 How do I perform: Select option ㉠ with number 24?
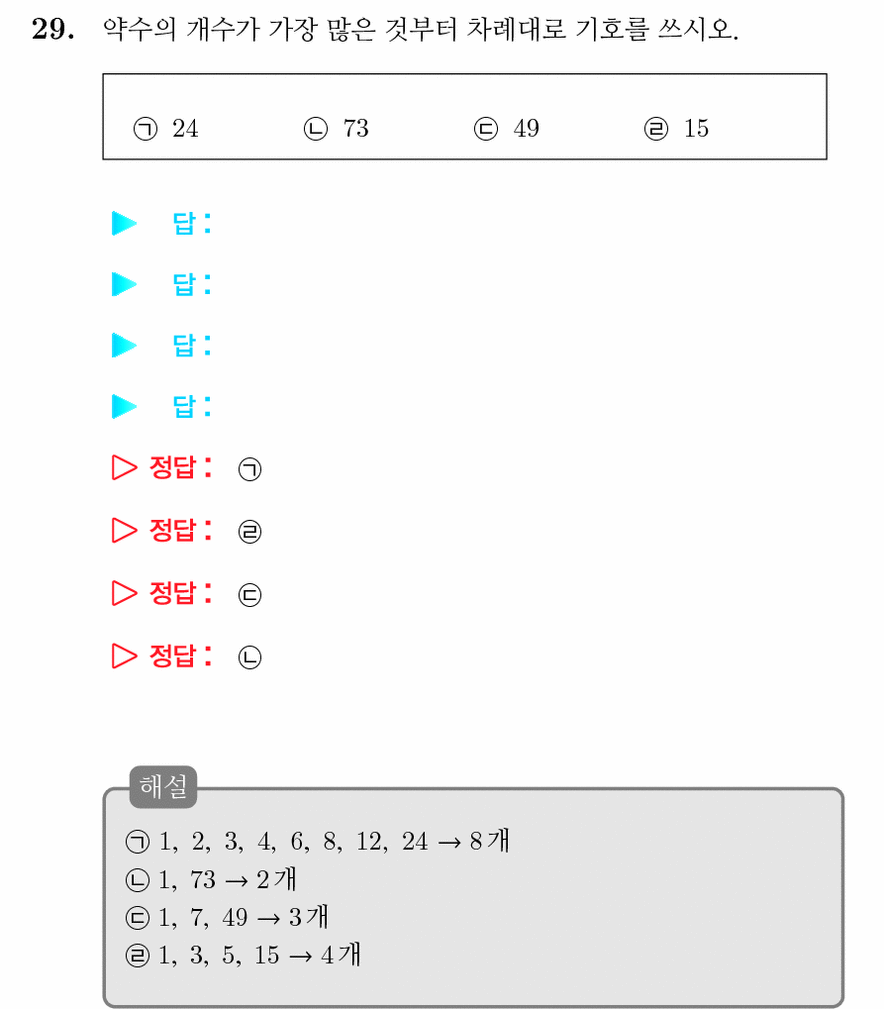pos(165,128)
